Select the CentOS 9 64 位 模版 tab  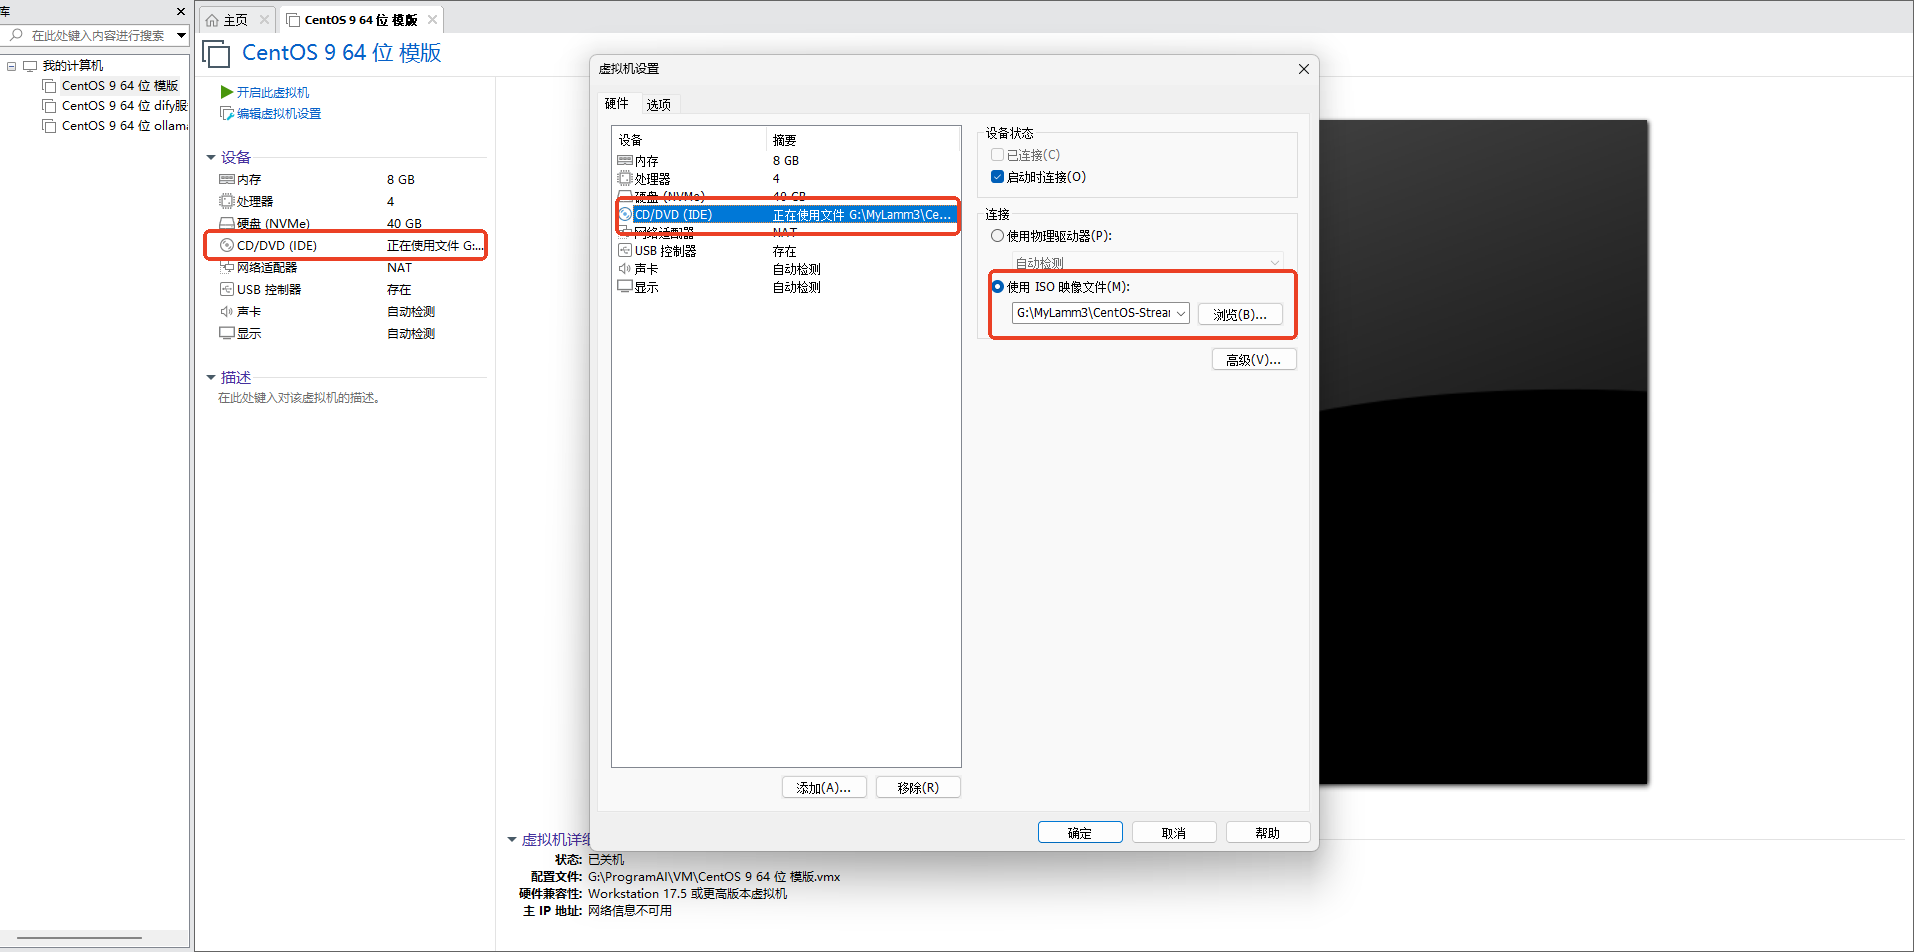pyautogui.click(x=361, y=20)
